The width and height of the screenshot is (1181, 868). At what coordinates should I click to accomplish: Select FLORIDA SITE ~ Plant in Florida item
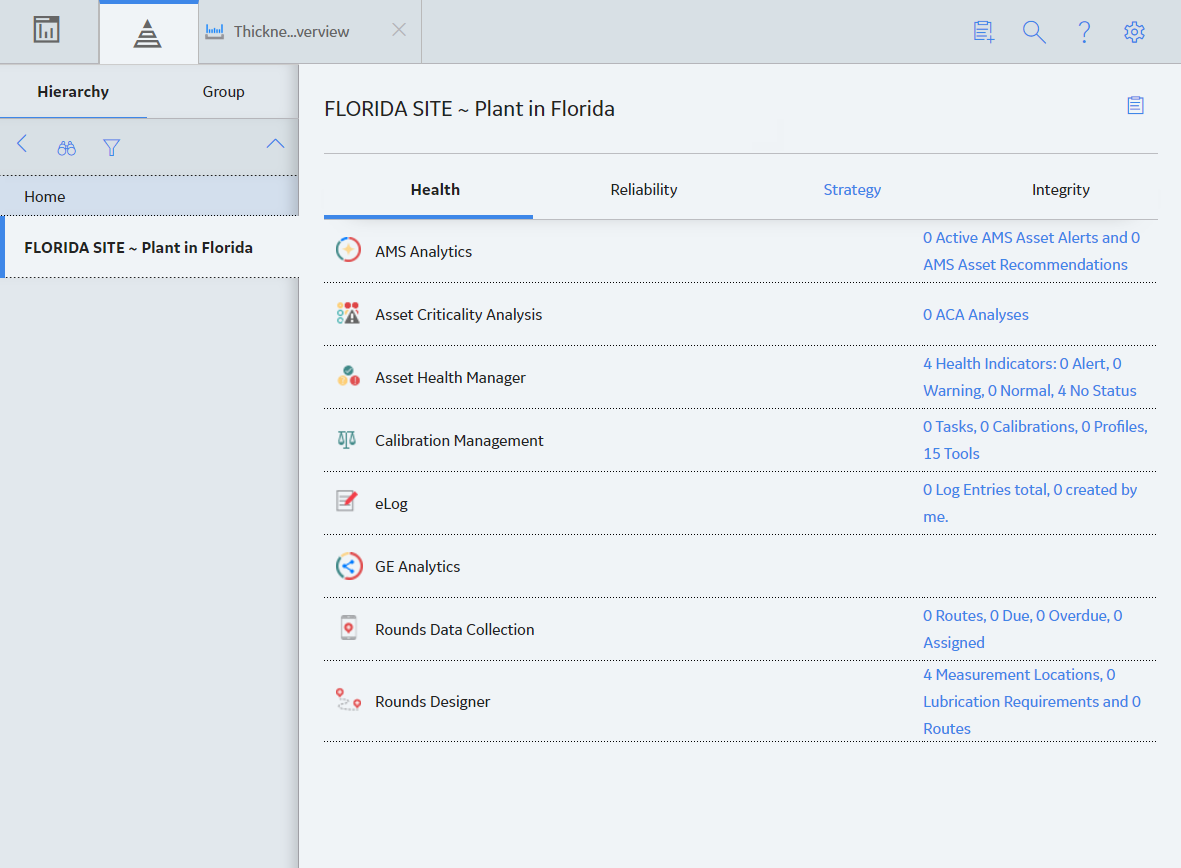(149, 247)
